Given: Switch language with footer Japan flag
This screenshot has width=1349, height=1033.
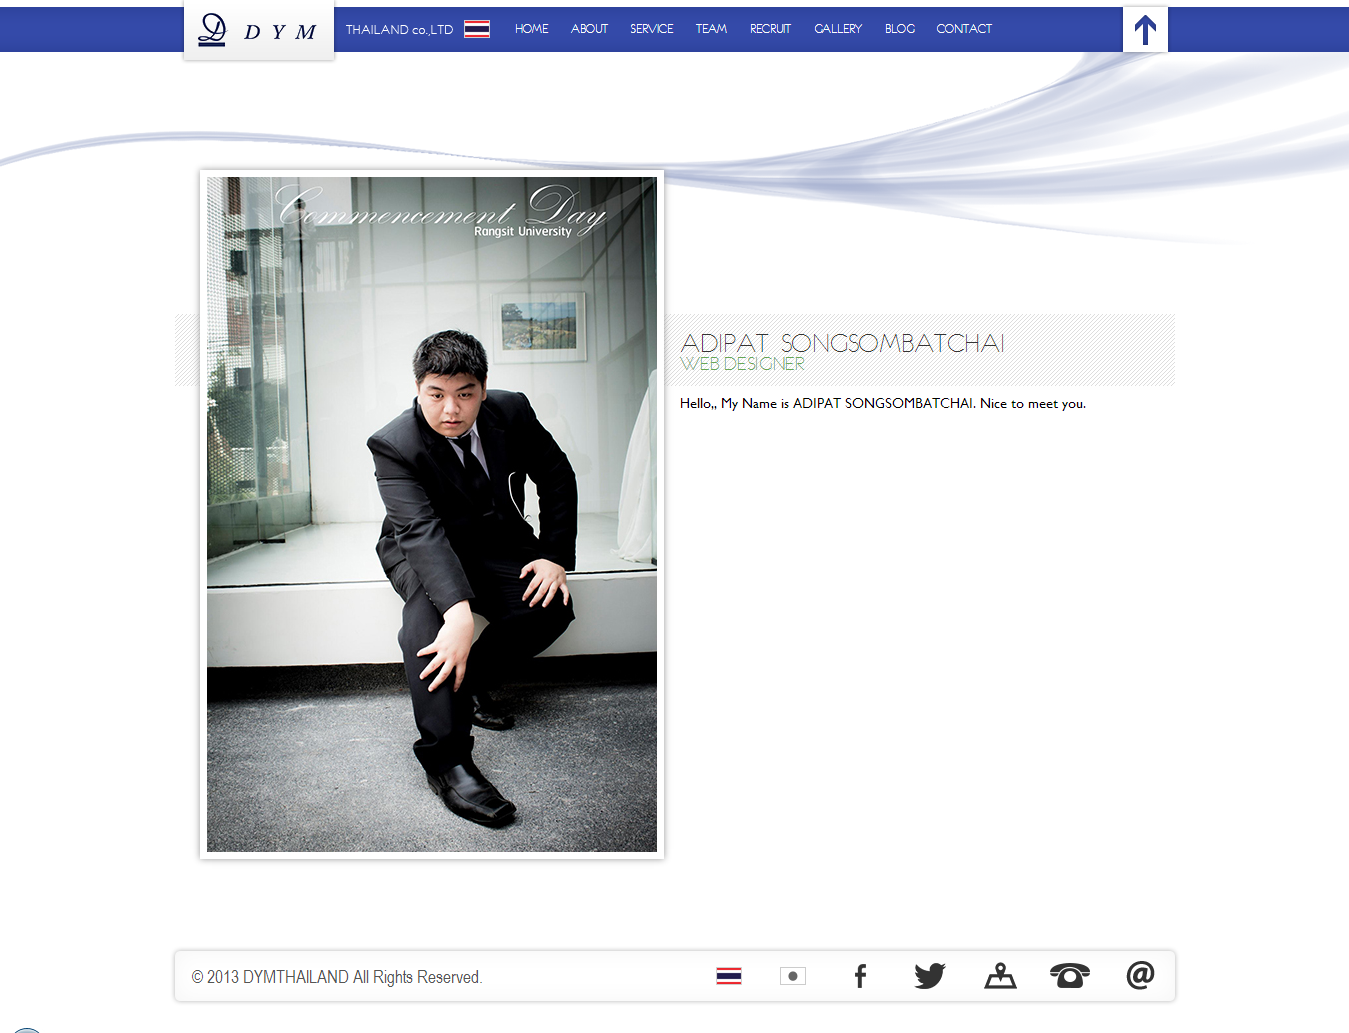Looking at the screenshot, I should tap(793, 976).
